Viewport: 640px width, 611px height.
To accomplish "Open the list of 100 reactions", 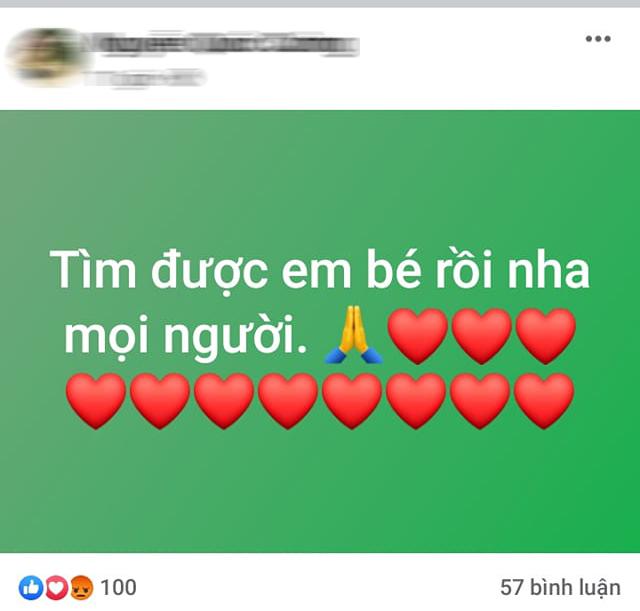I will pos(118,588).
